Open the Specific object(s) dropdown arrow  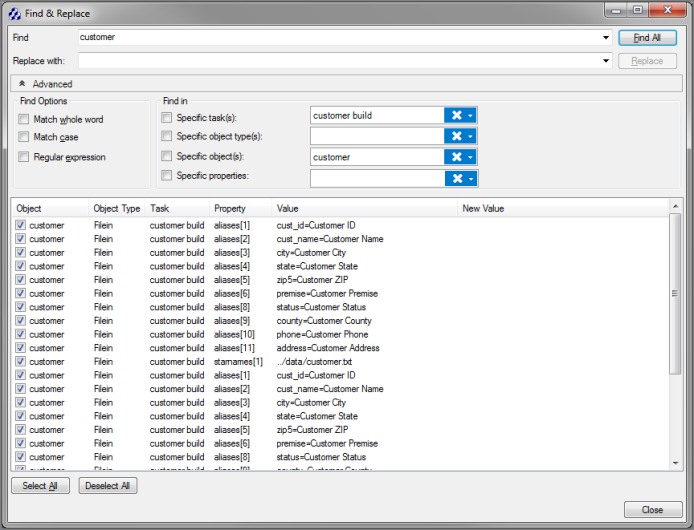coord(470,157)
